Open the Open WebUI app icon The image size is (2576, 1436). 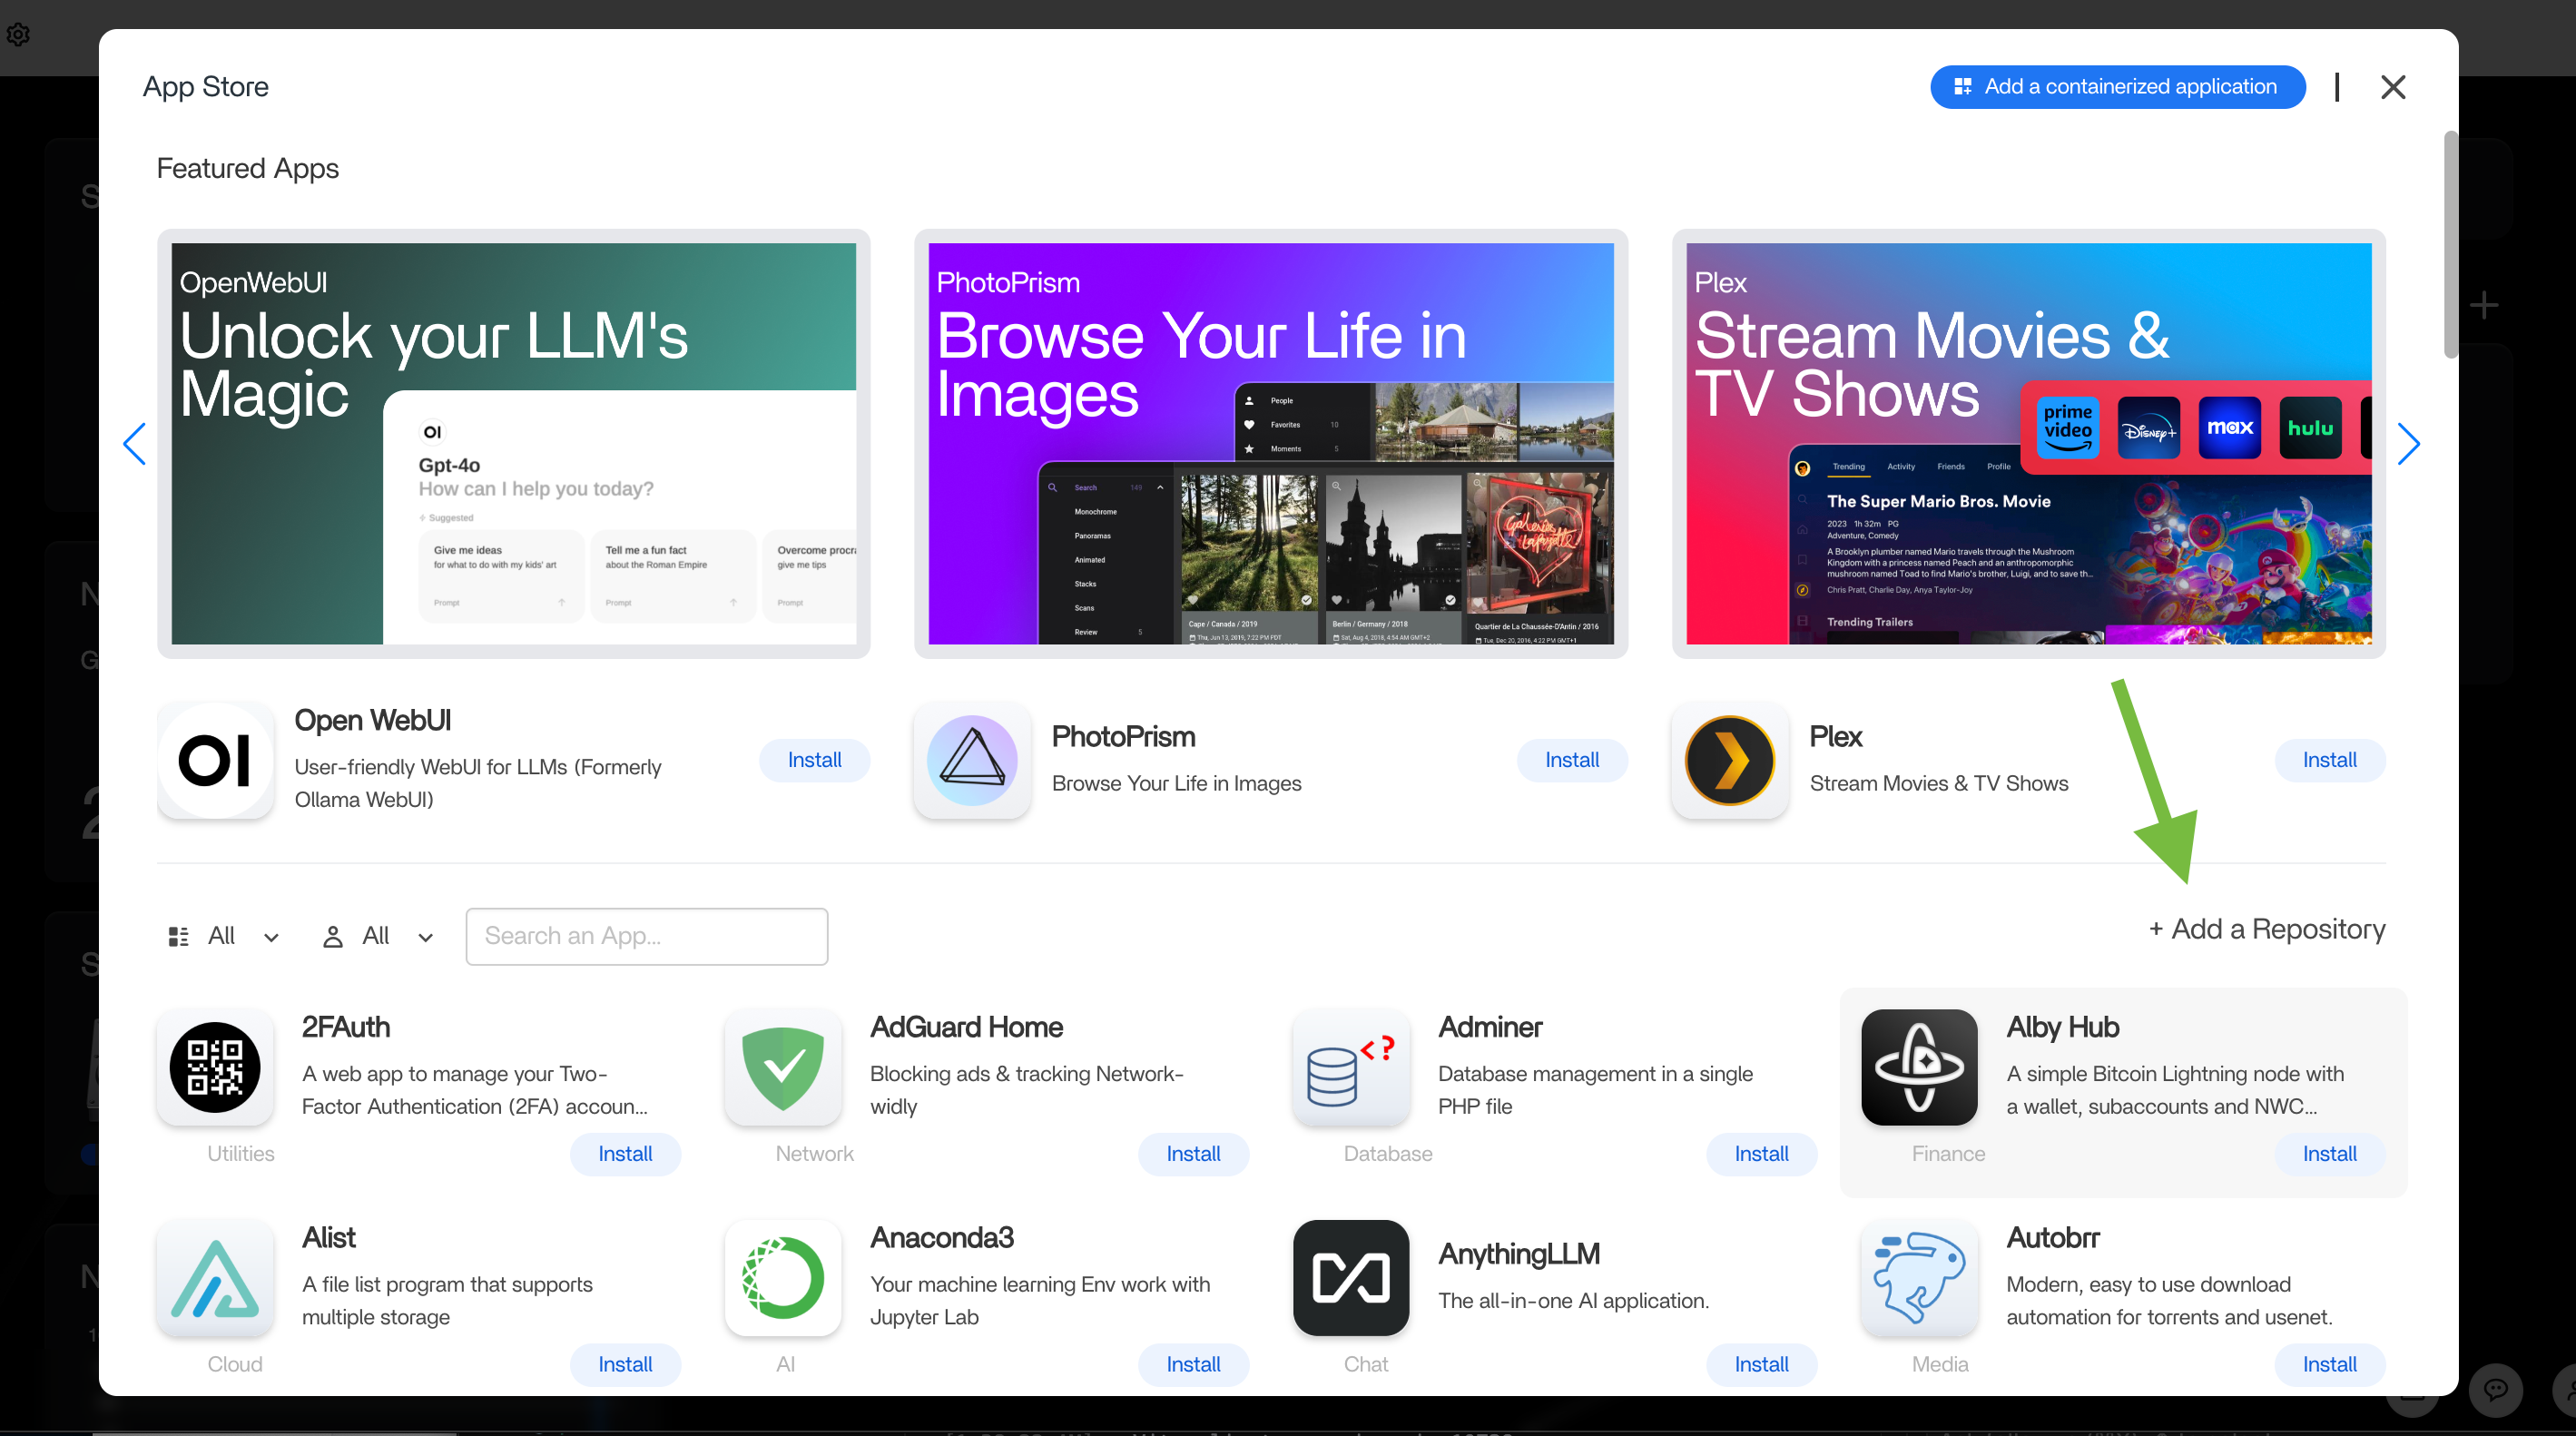click(215, 760)
